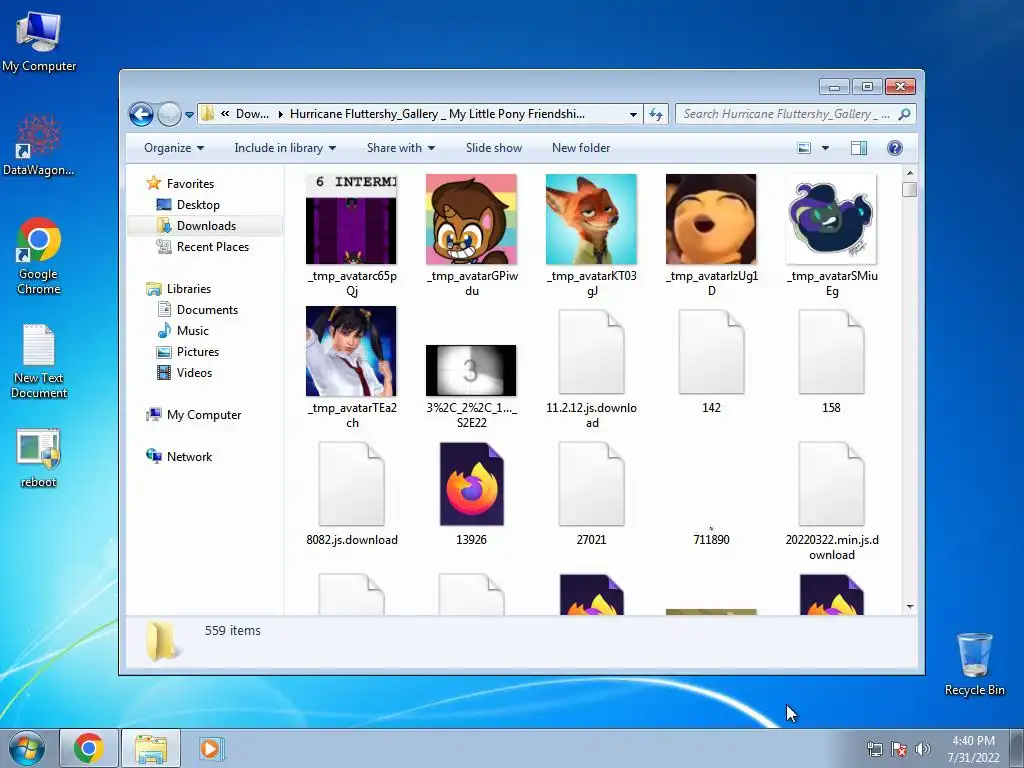Select the reboot desktop shortcut

[39, 458]
